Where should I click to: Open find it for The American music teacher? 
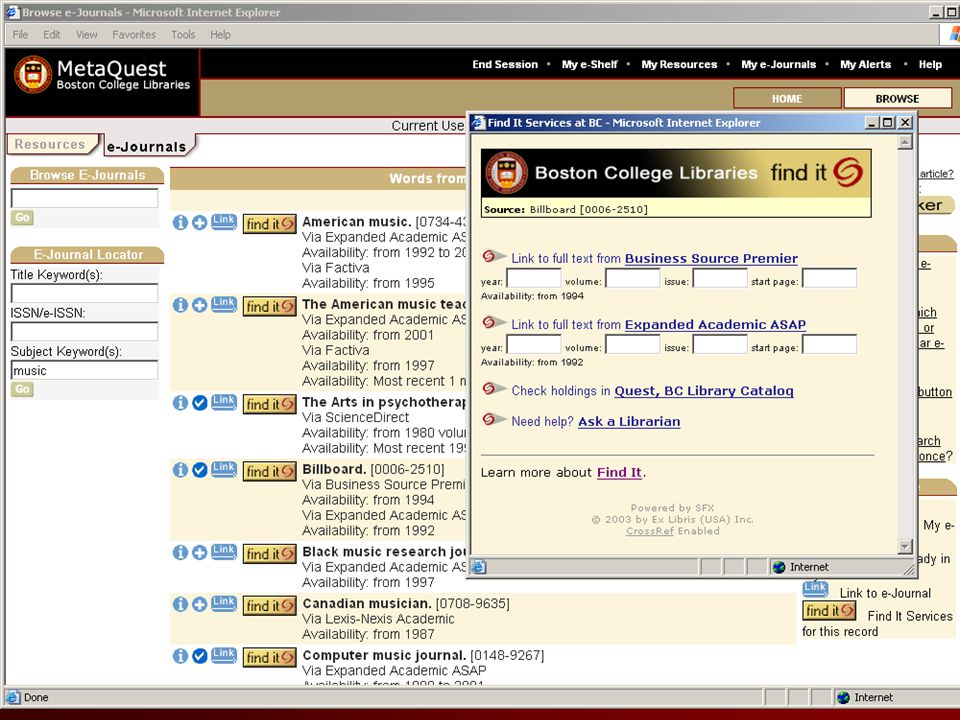(x=270, y=307)
